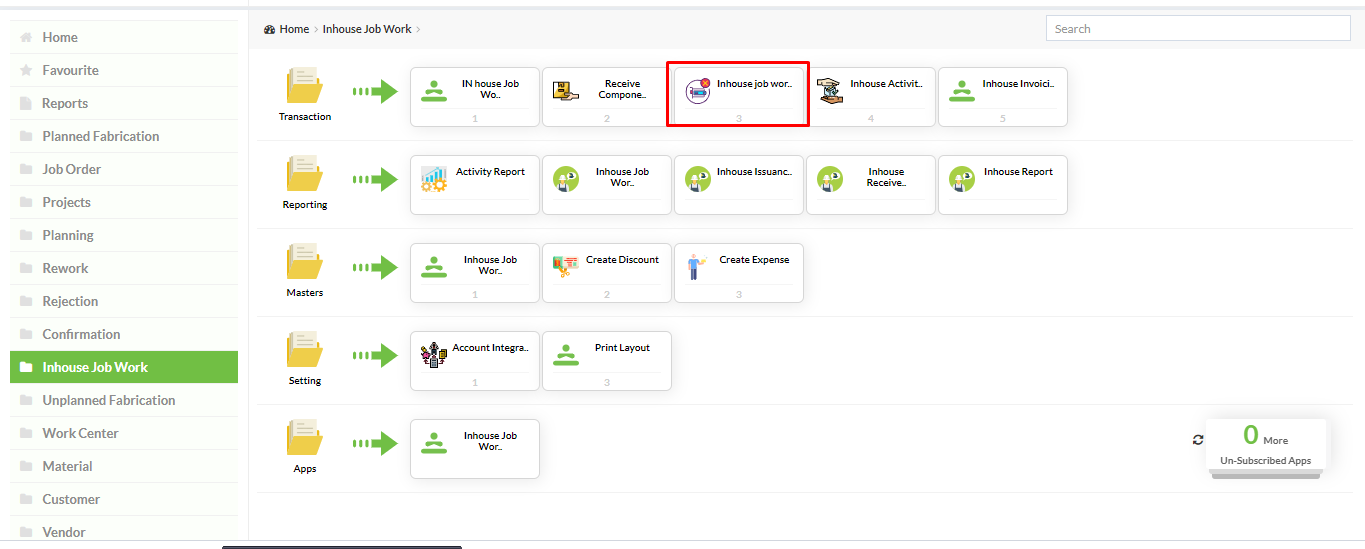Screen dimensions: 1365x549
Task: Open Create Discount tile
Action: coord(607,273)
